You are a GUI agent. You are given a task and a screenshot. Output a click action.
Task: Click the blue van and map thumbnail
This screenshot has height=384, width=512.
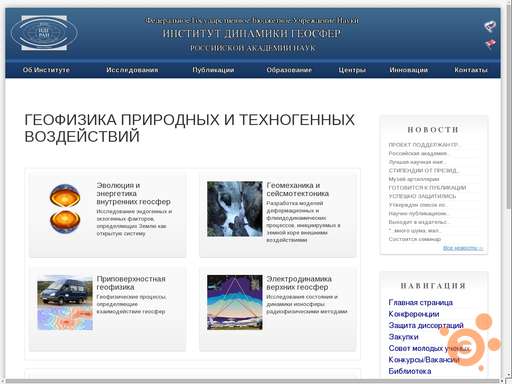coord(65,303)
